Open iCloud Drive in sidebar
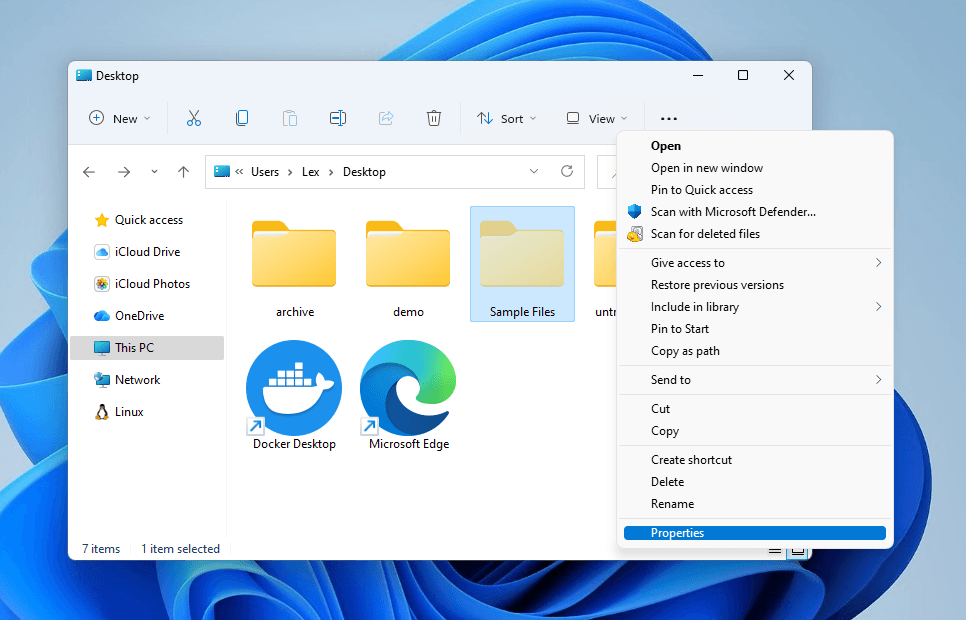This screenshot has width=966, height=620. (147, 252)
